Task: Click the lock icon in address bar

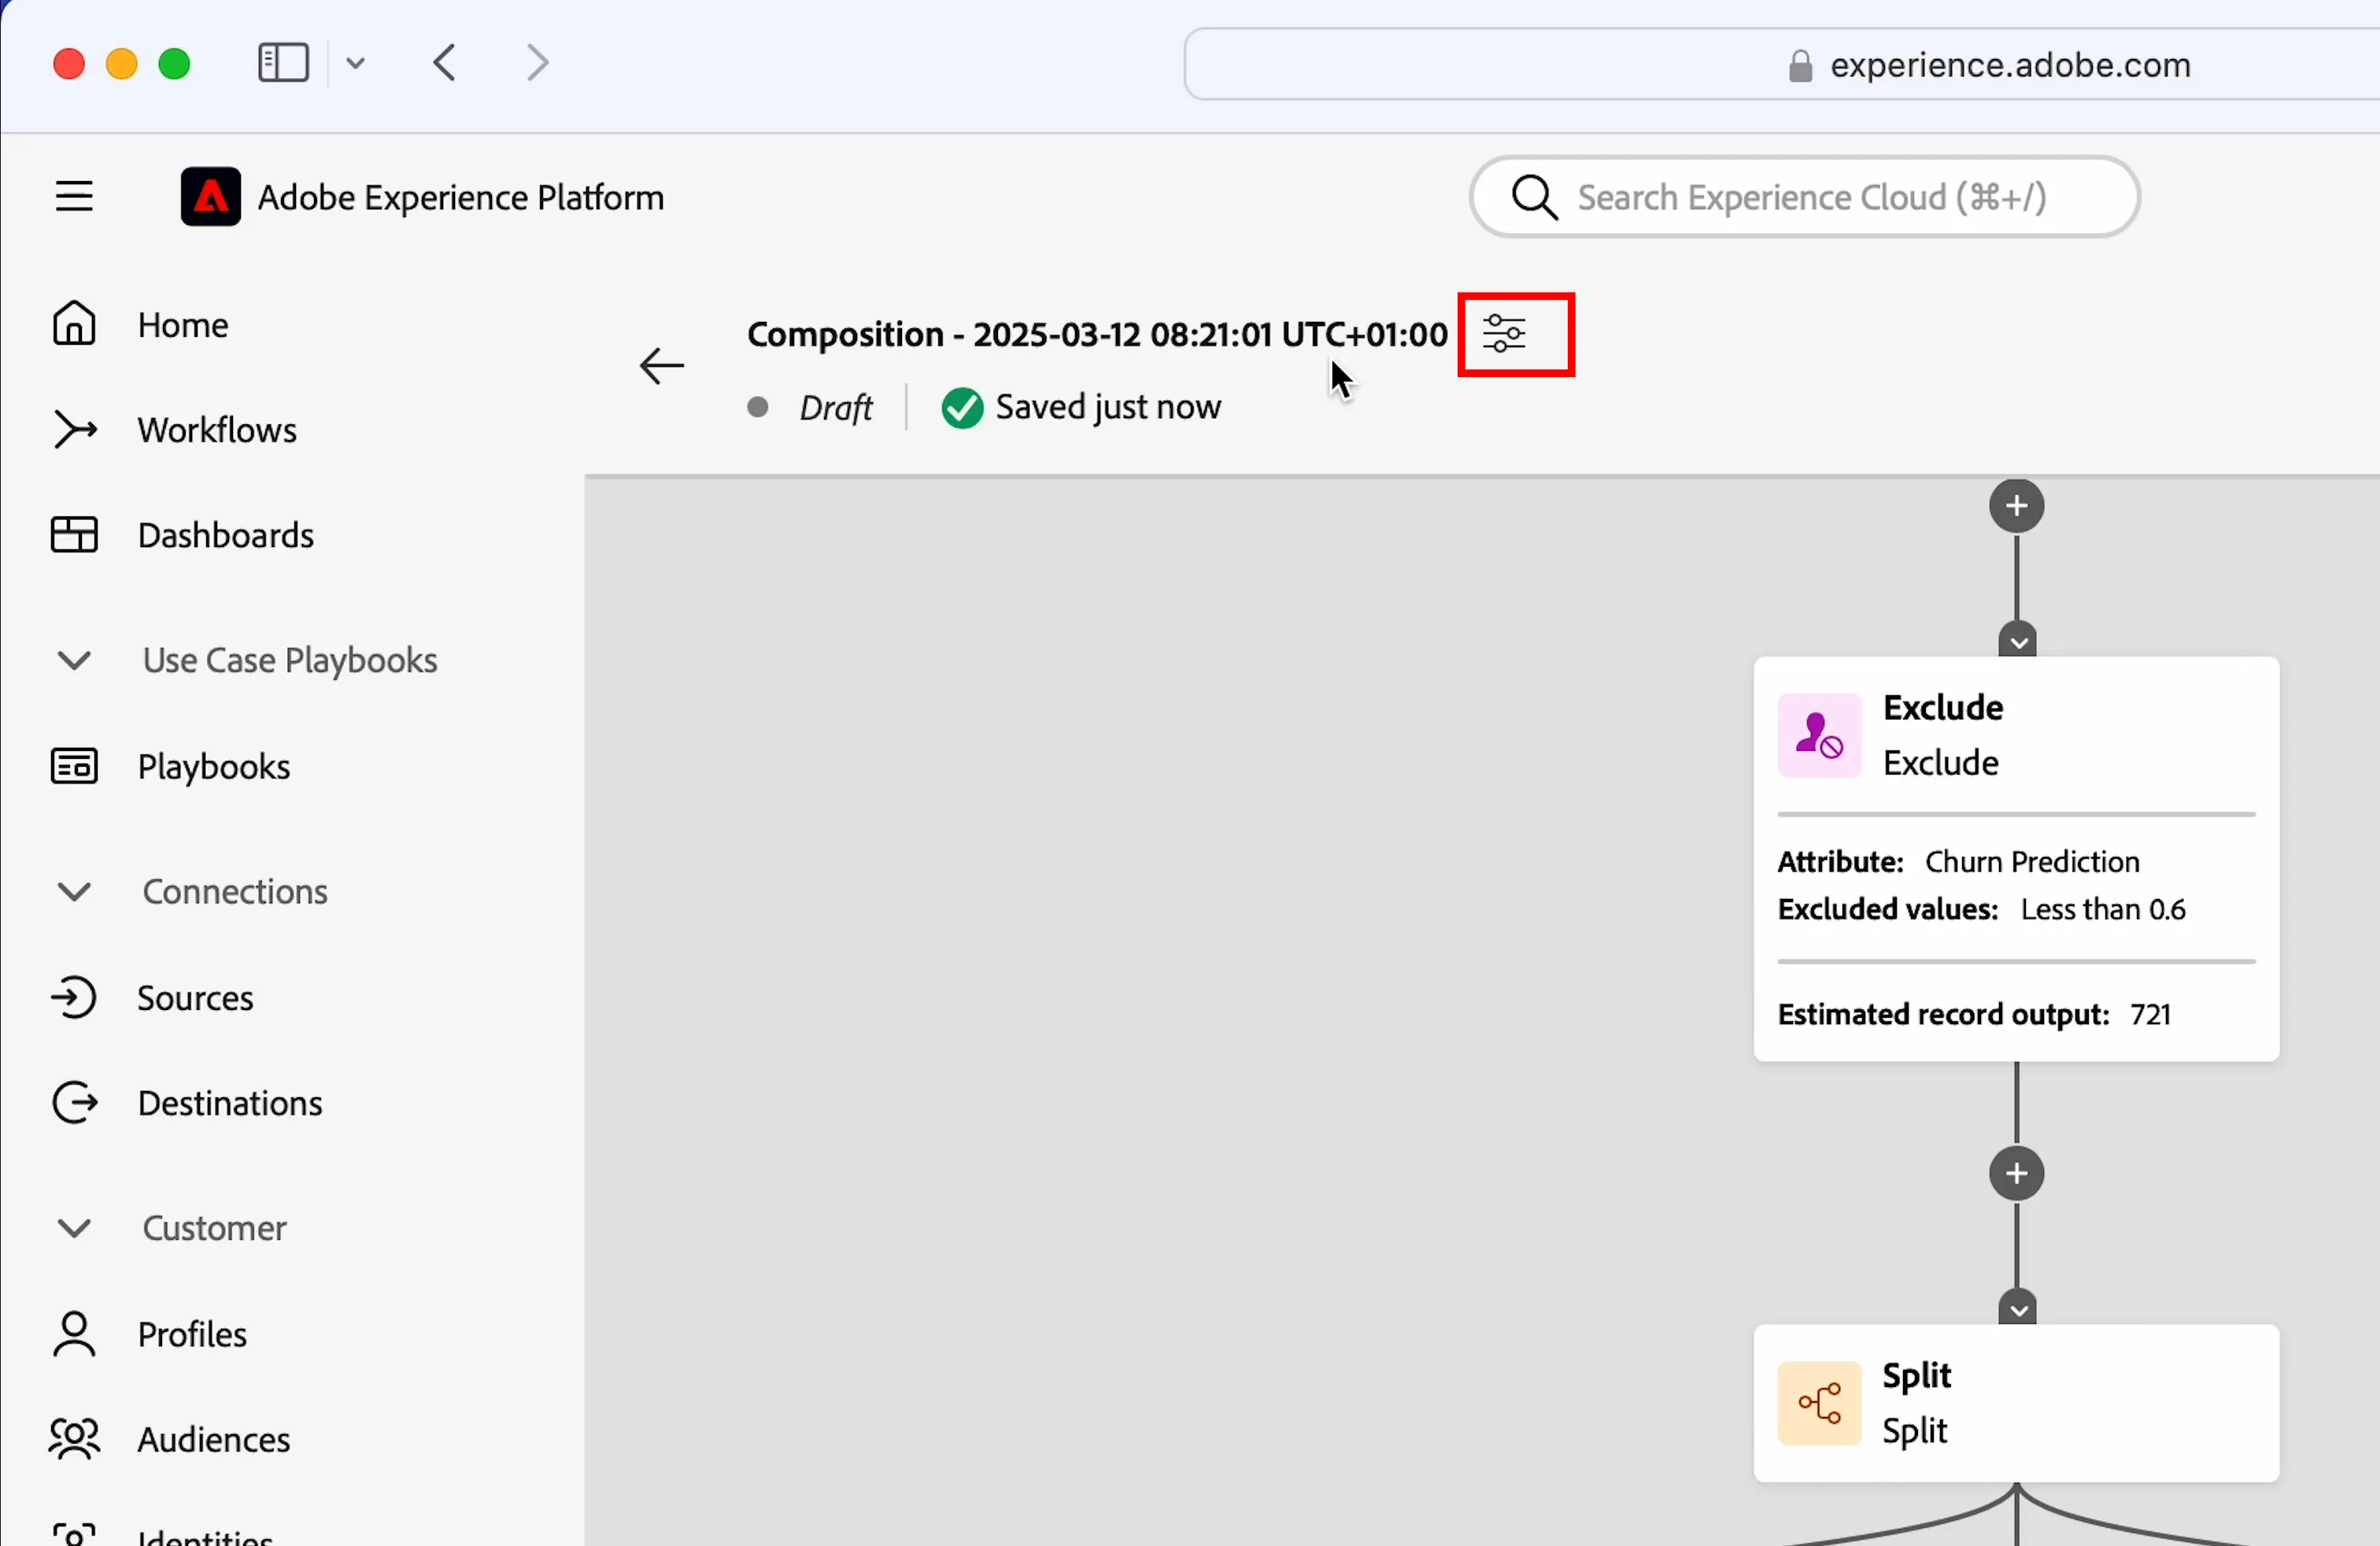Action: click(1800, 66)
